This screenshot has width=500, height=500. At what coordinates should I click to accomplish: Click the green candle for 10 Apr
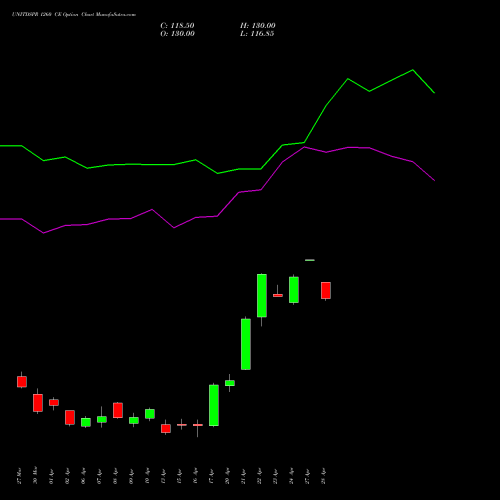pyautogui.click(x=150, y=414)
